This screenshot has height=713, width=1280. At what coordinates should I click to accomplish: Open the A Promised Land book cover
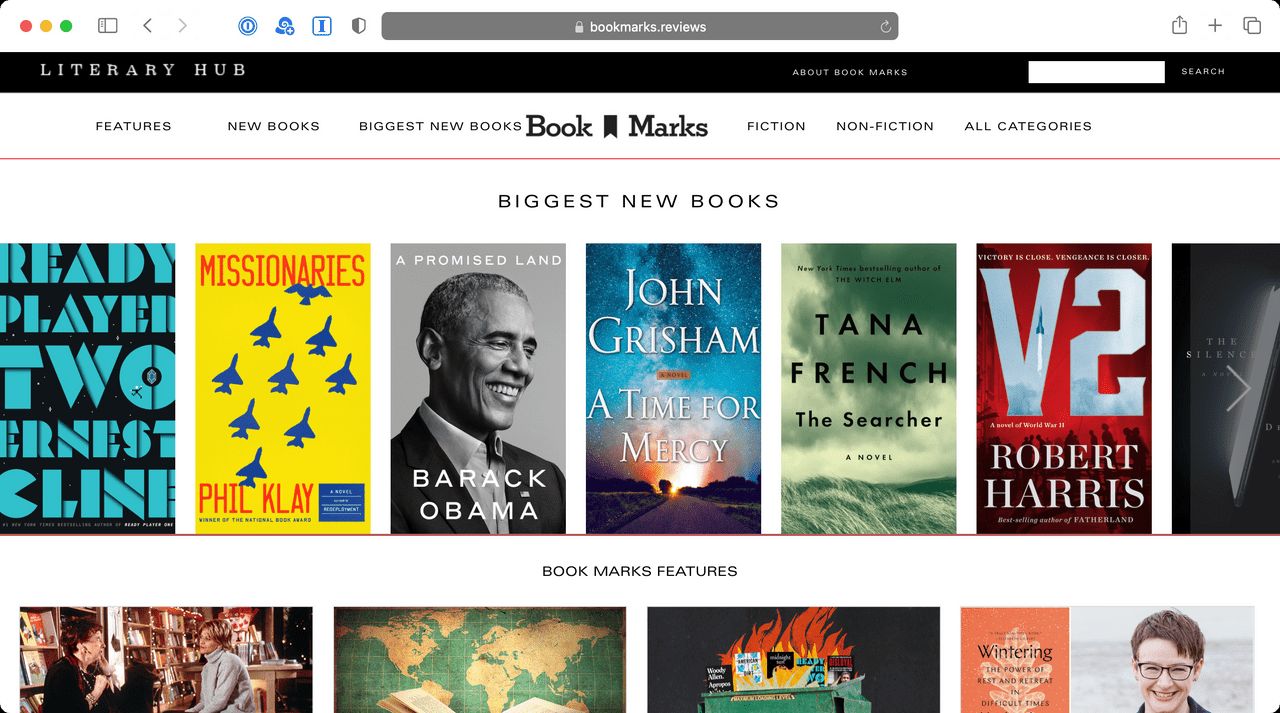[478, 388]
